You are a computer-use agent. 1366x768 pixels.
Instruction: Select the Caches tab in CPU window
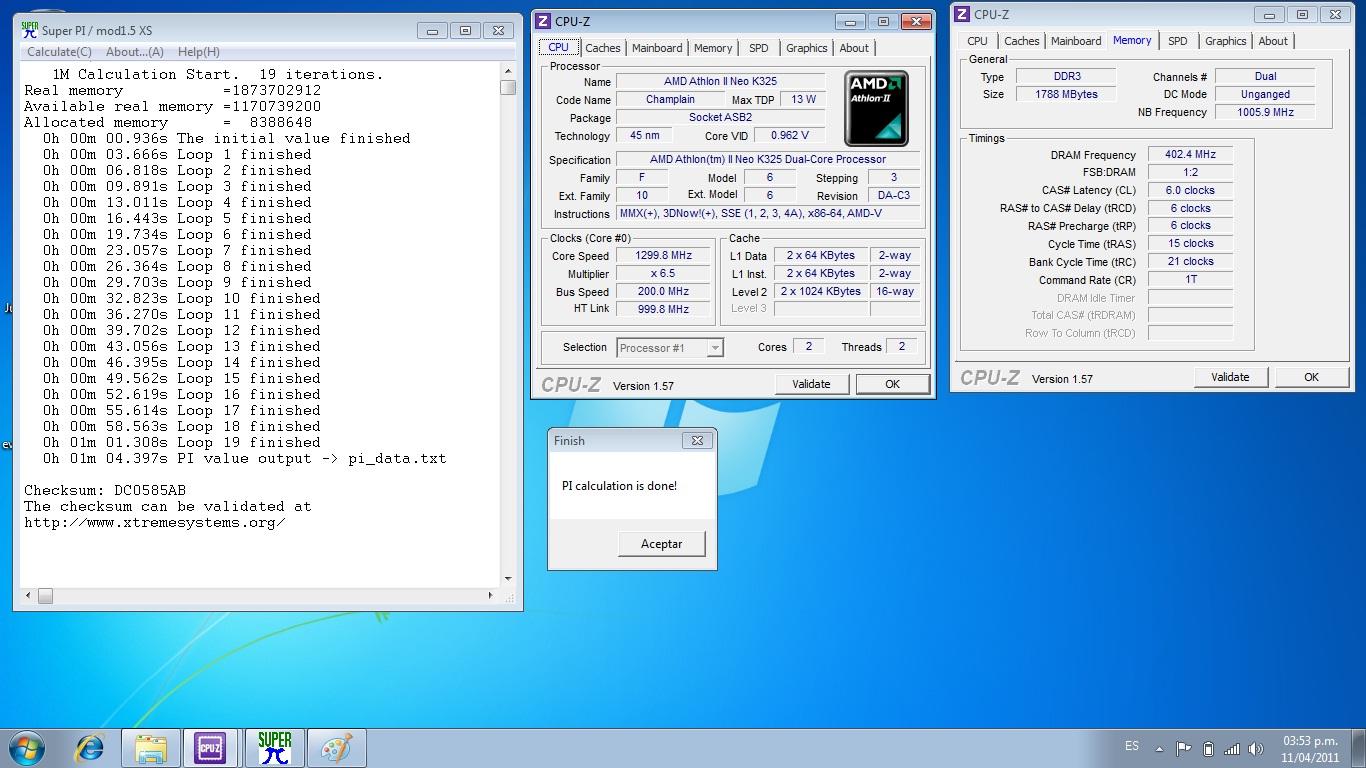603,48
